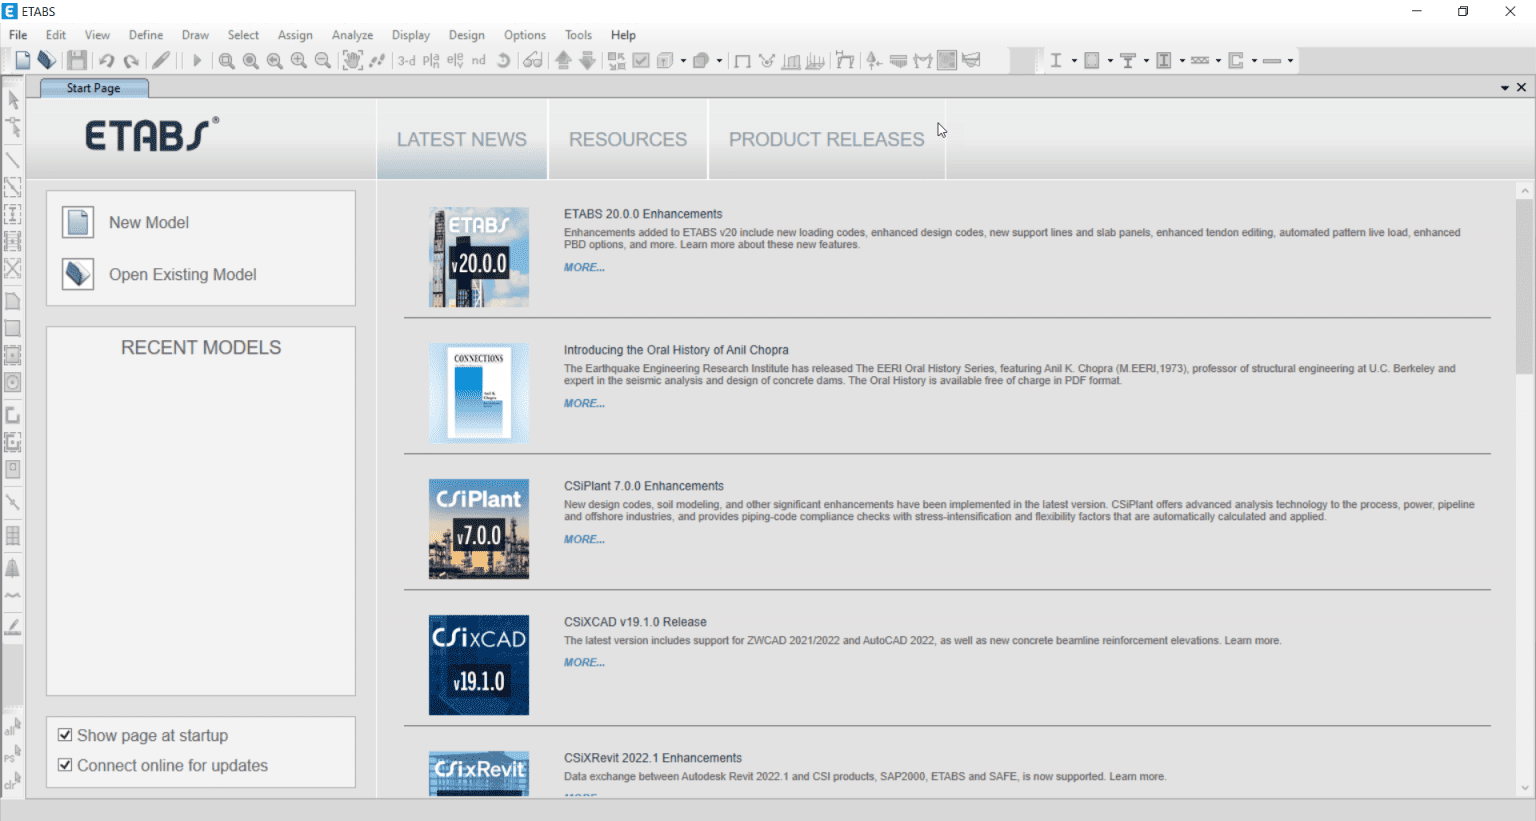Undo the last action

coord(107,60)
